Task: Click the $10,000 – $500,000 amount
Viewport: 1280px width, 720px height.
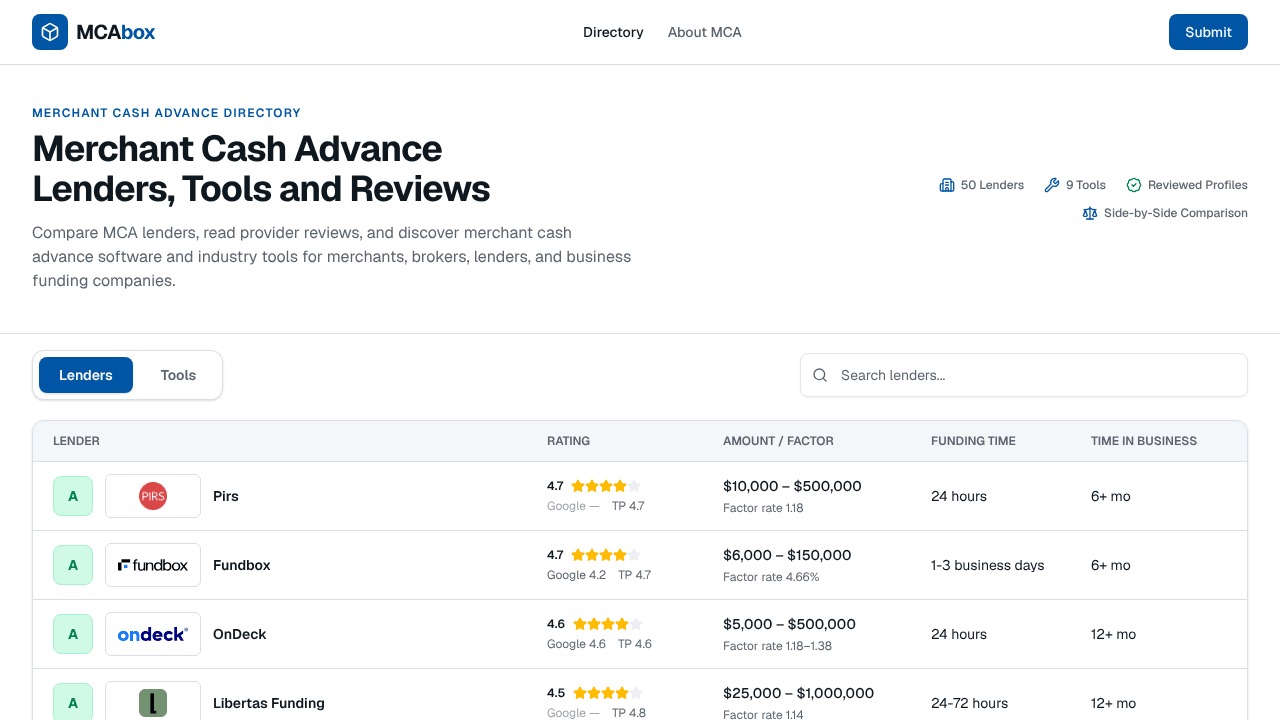Action: (792, 486)
